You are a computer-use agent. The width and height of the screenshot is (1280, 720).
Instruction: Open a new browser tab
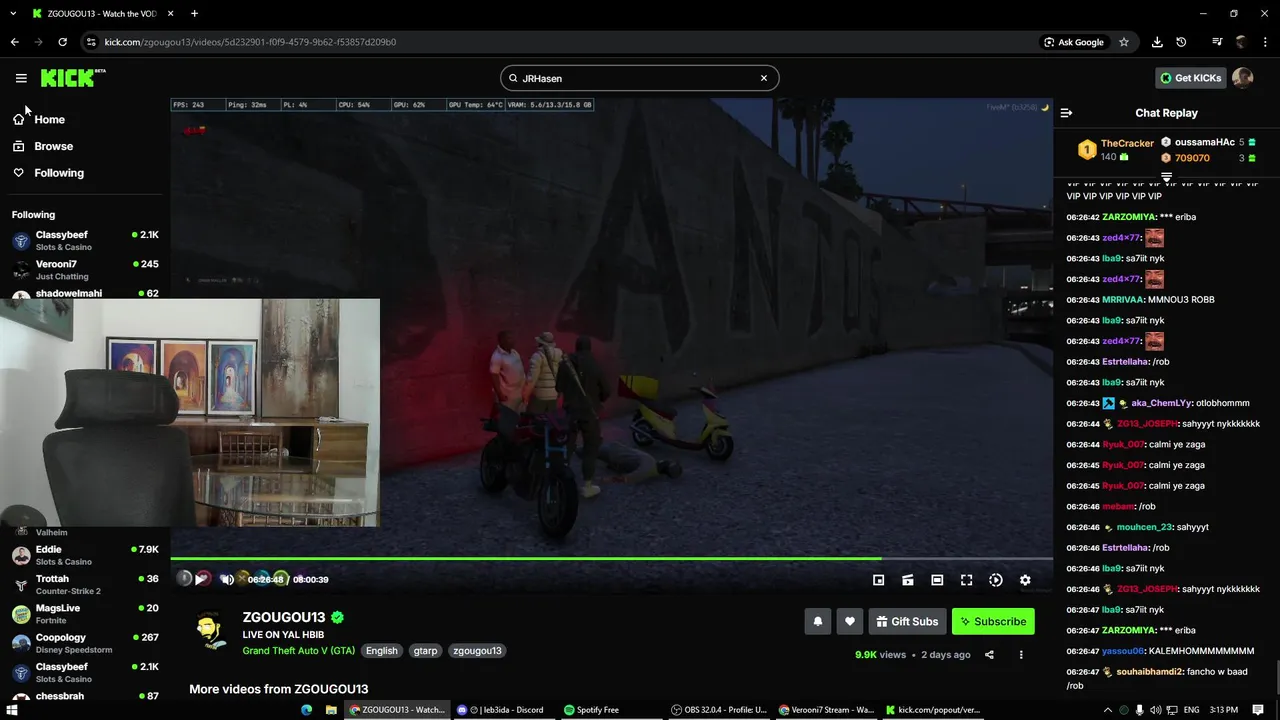[x=194, y=14]
